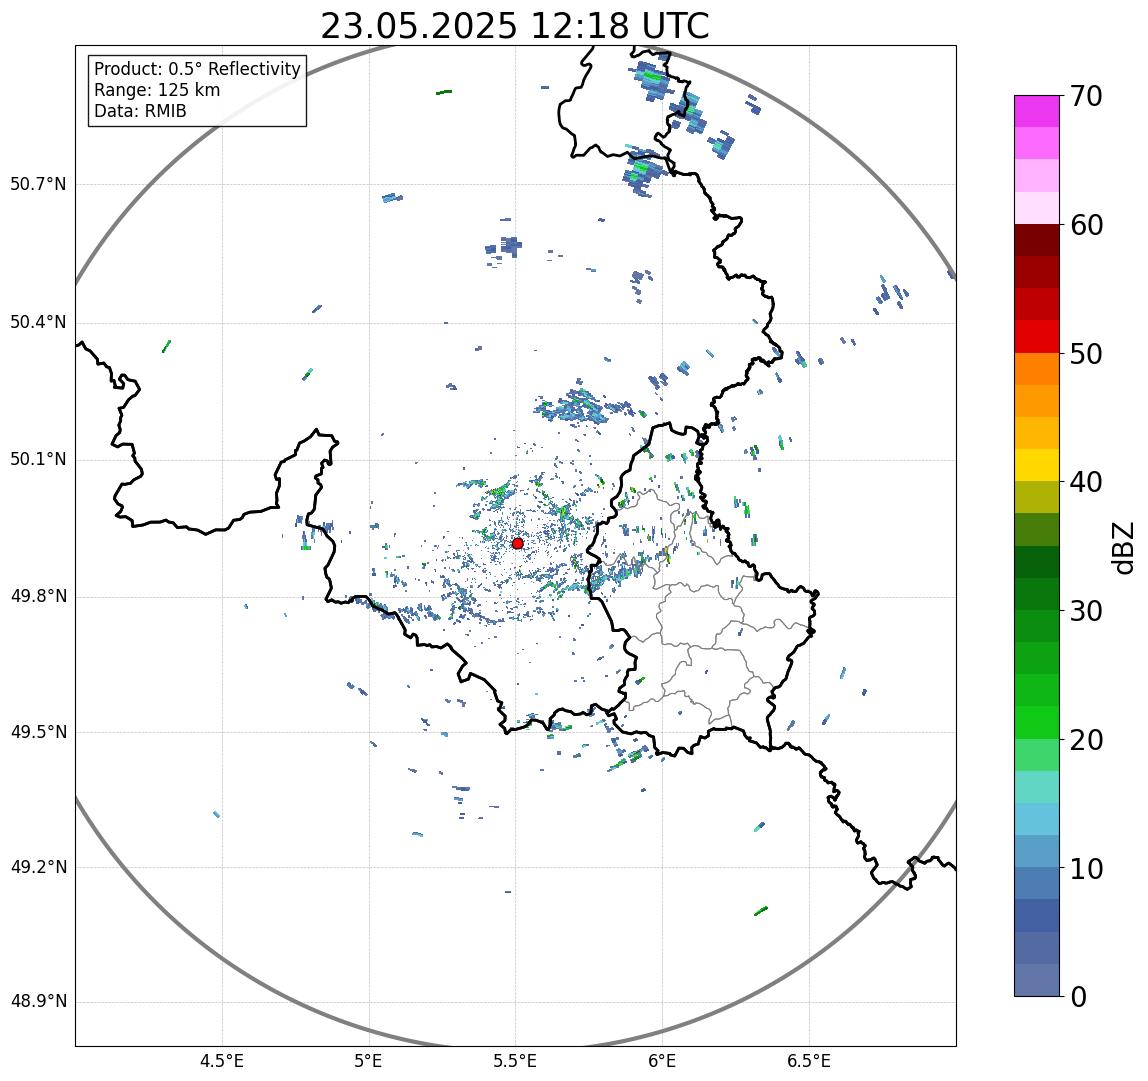Click the colorbar tick label 30

1086,611
